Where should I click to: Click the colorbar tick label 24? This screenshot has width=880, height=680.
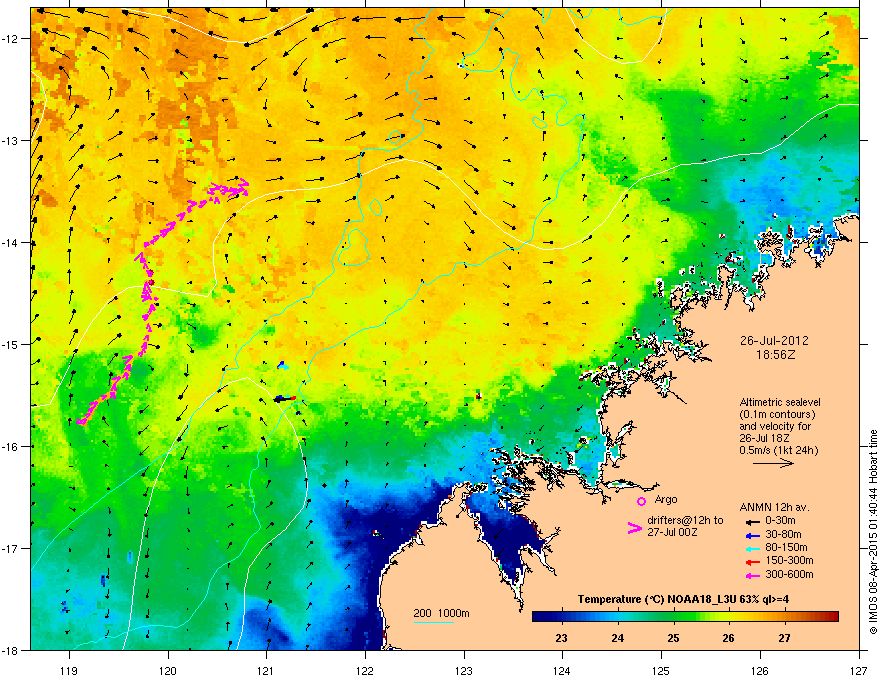pos(617,638)
